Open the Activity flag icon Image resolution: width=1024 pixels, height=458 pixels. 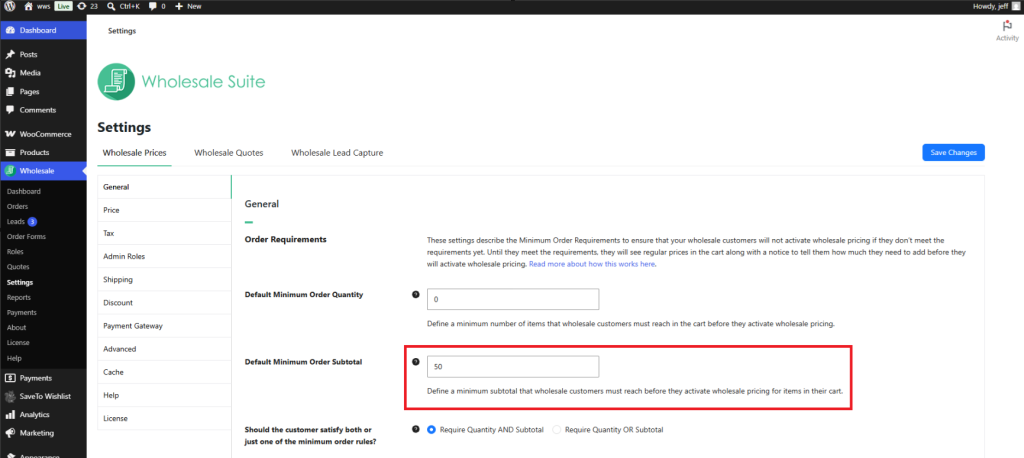click(1006, 26)
